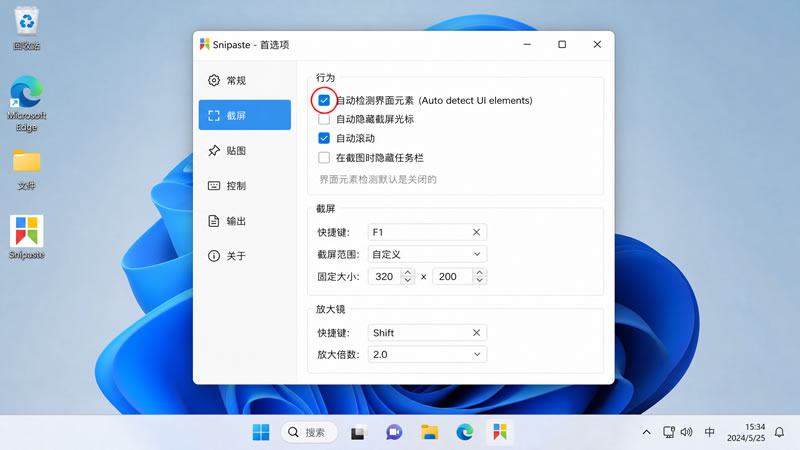Select the 截屏 tab in sidebar
This screenshot has width=800, height=450.
coord(244,115)
